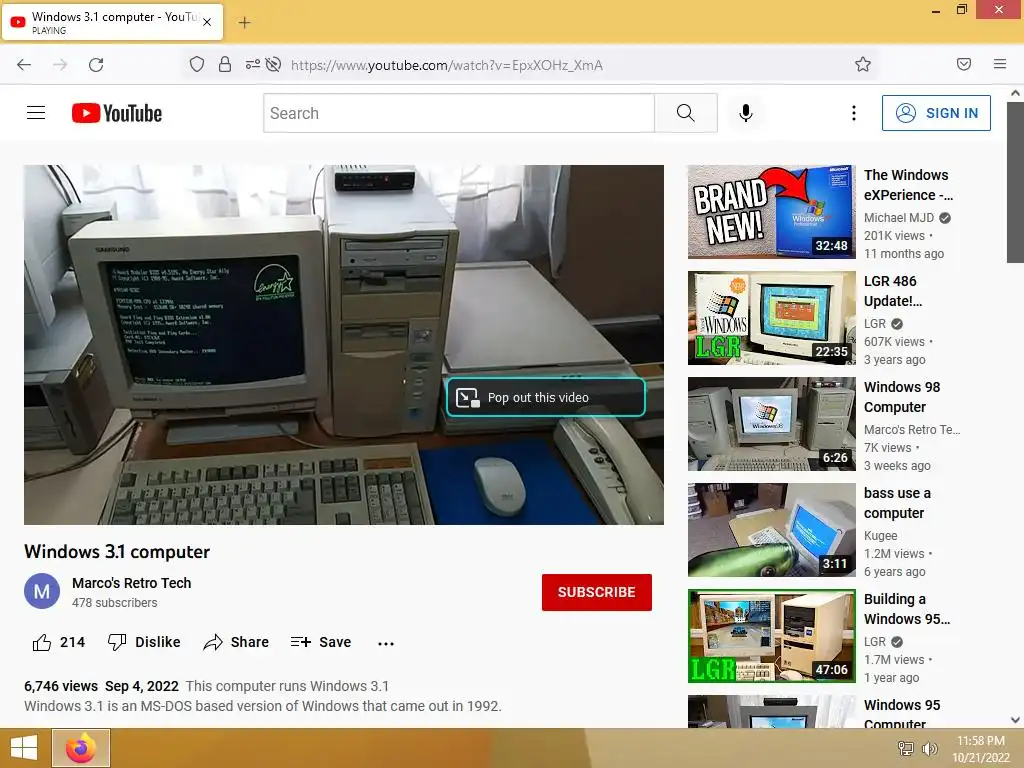Open the LGR 486 Update thumbnail
This screenshot has height=768, width=1024.
[x=771, y=317]
